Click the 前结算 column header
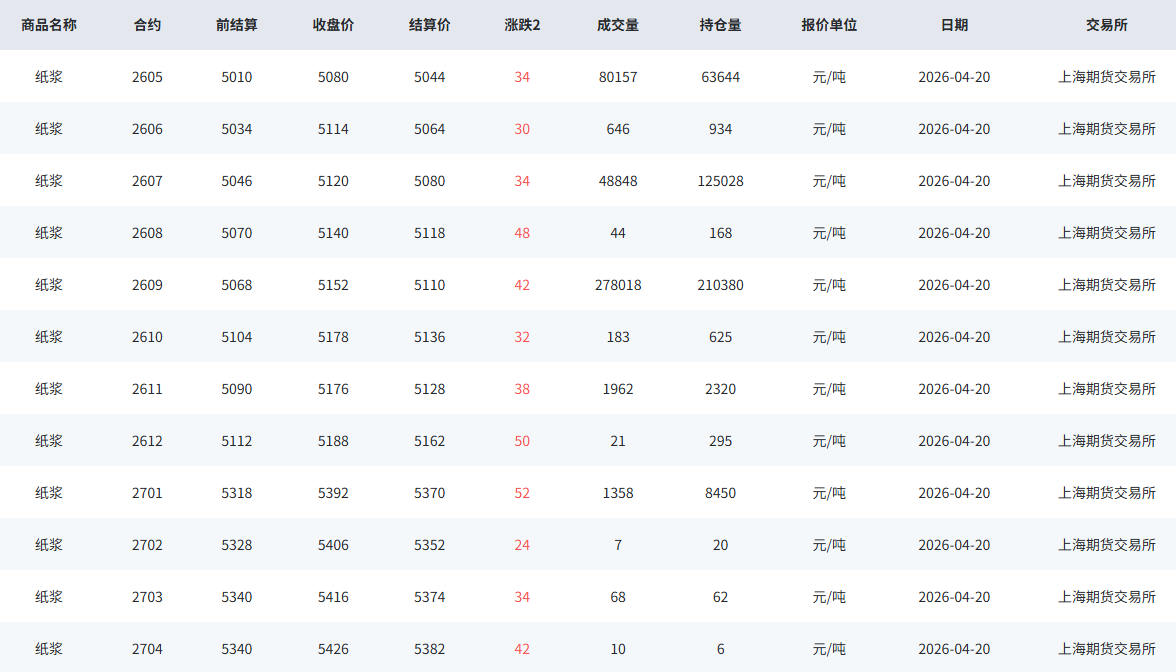This screenshot has width=1176, height=672. pyautogui.click(x=237, y=25)
